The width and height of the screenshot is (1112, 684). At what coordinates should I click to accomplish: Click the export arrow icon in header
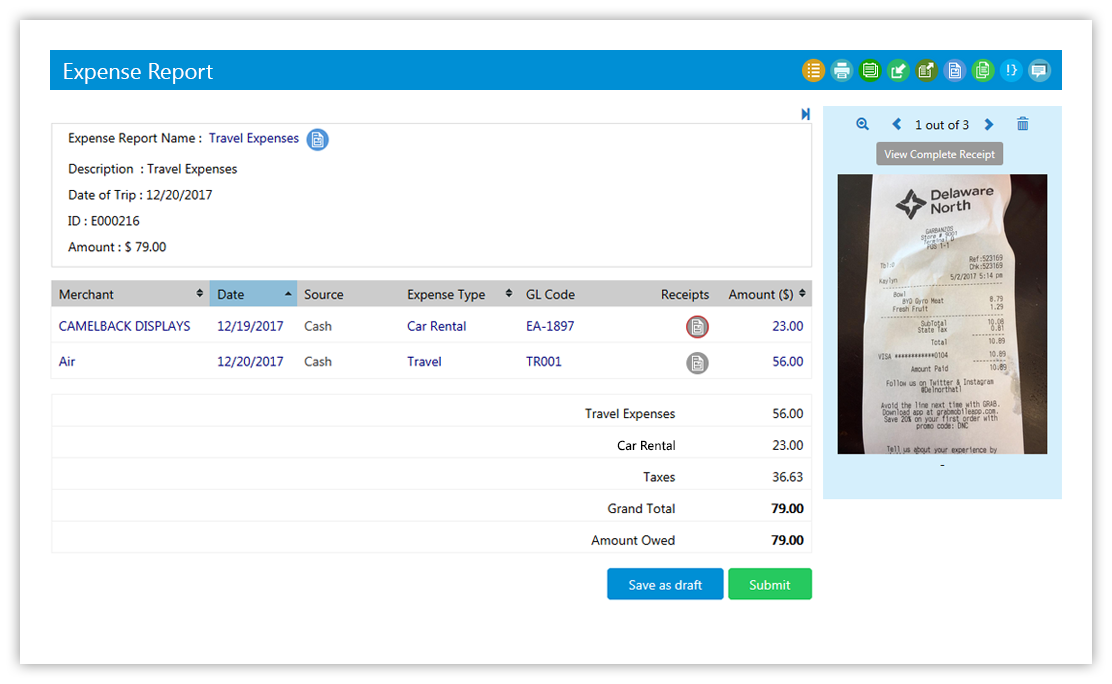926,71
